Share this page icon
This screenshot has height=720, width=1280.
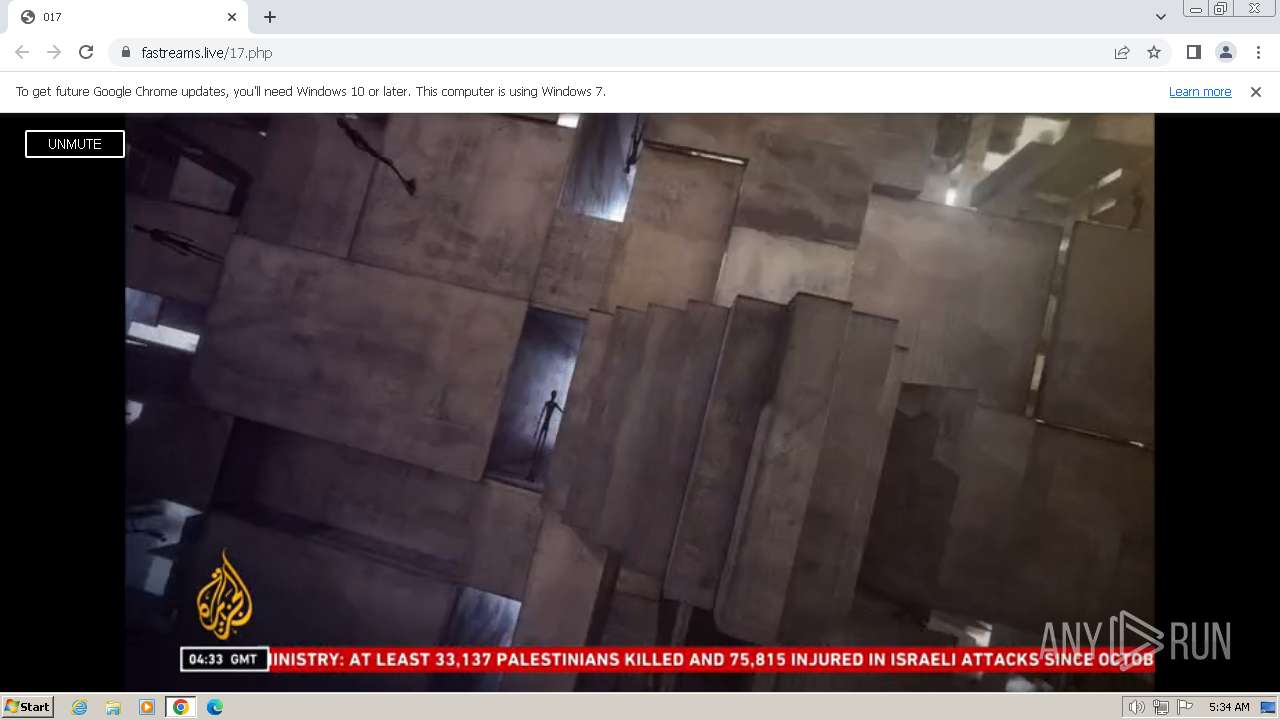pos(1122,52)
